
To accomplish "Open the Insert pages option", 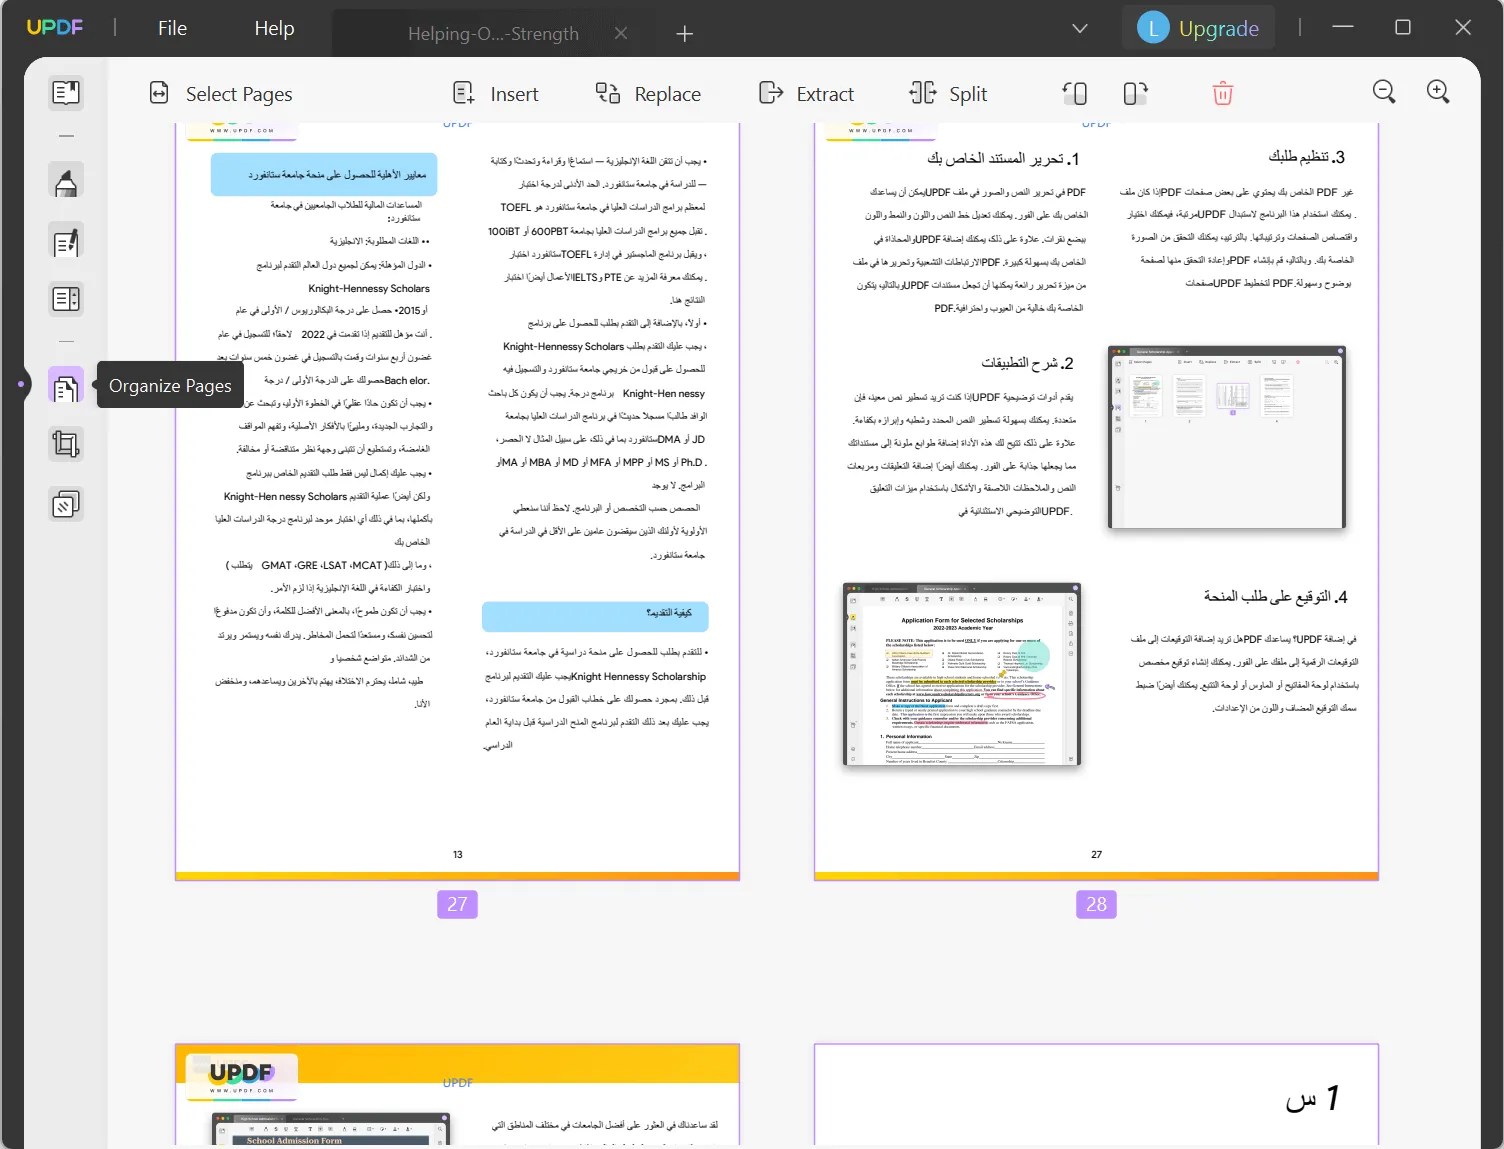I will 496,93.
